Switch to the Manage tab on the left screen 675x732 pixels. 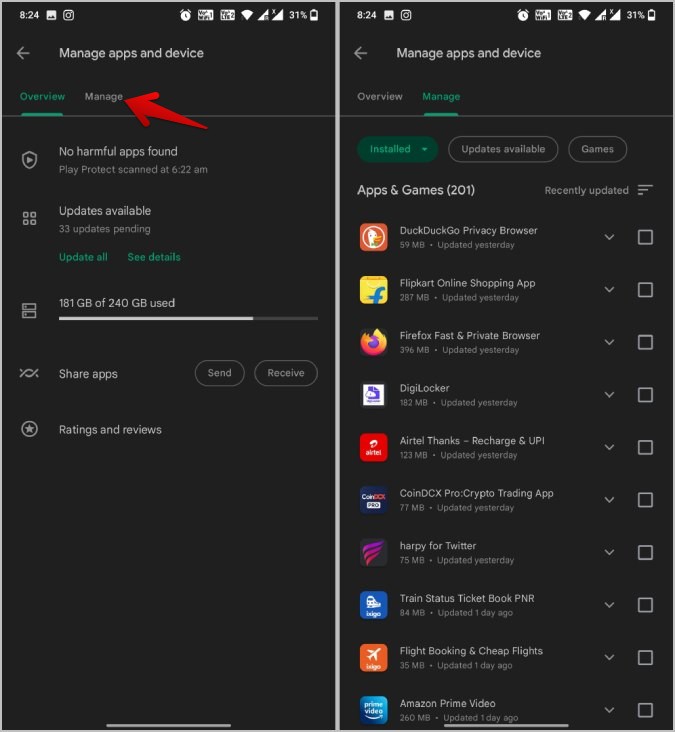104,97
